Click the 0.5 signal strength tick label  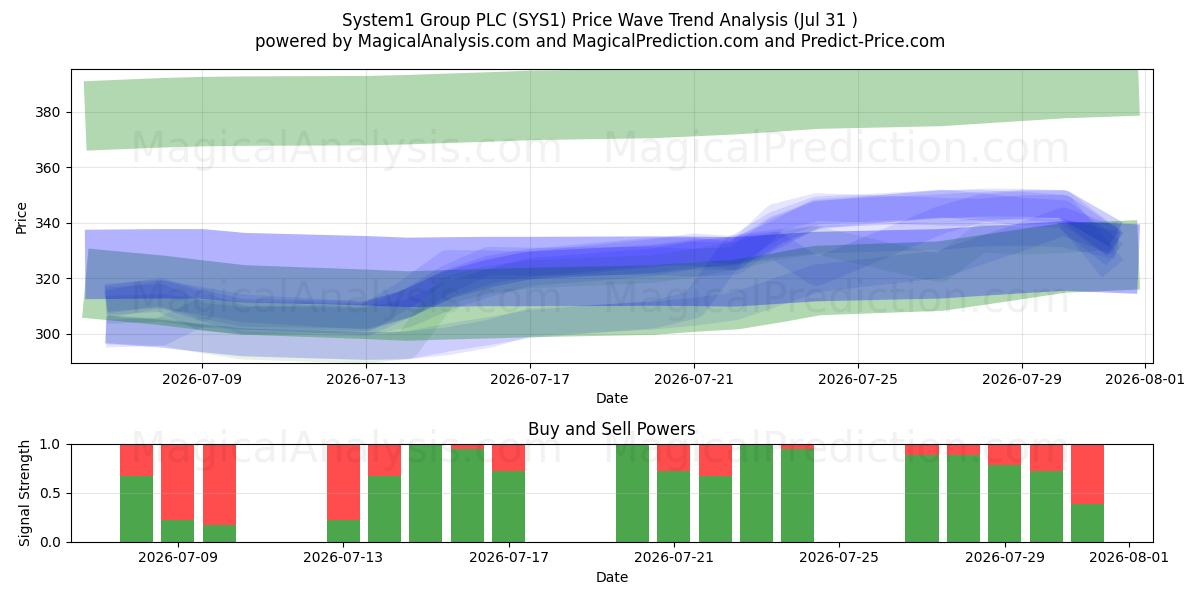coord(52,493)
